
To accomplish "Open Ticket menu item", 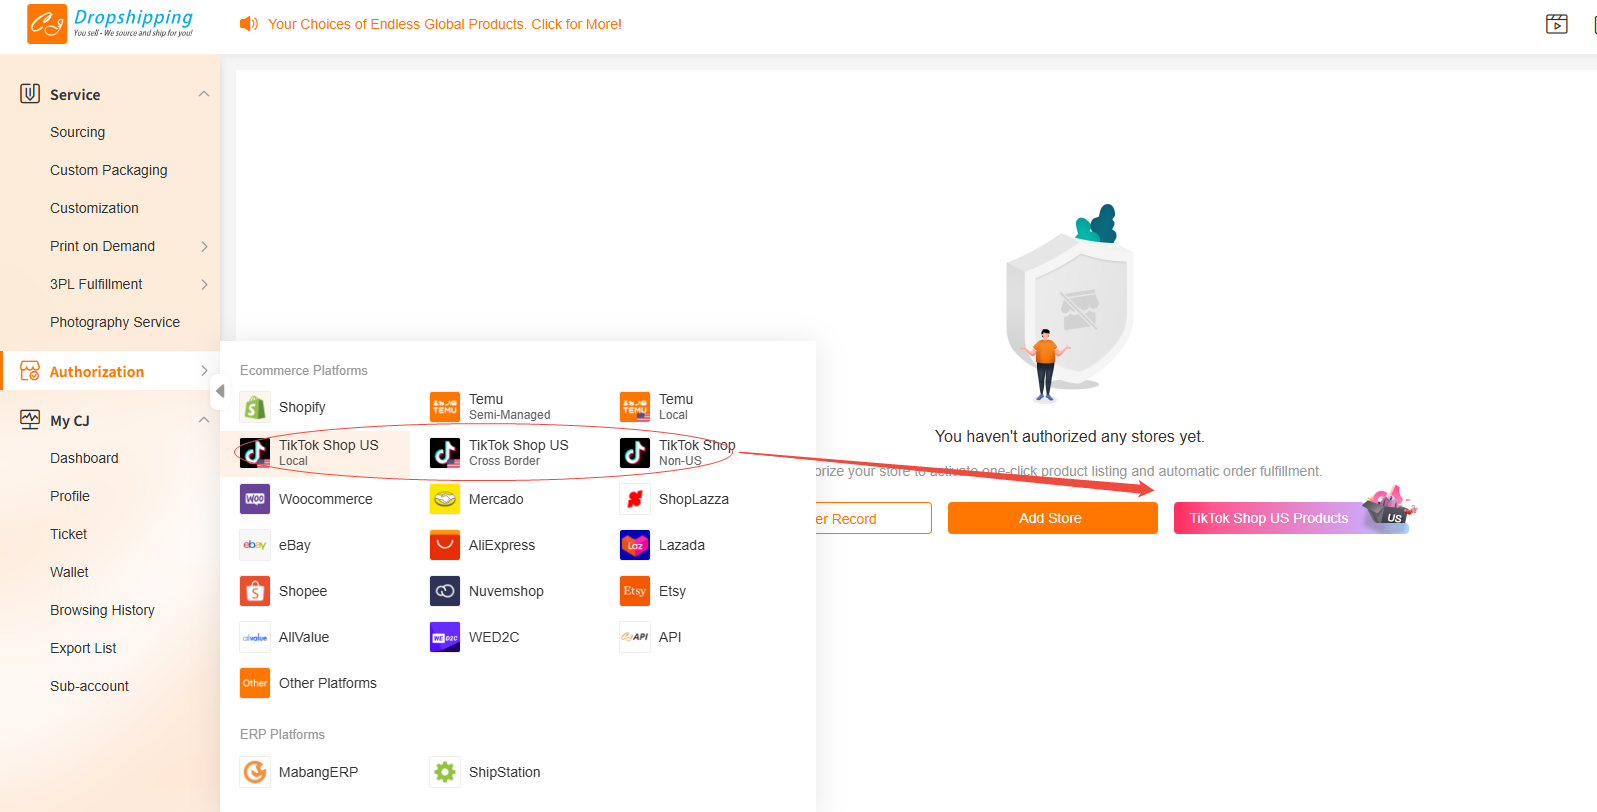I will coord(69,534).
